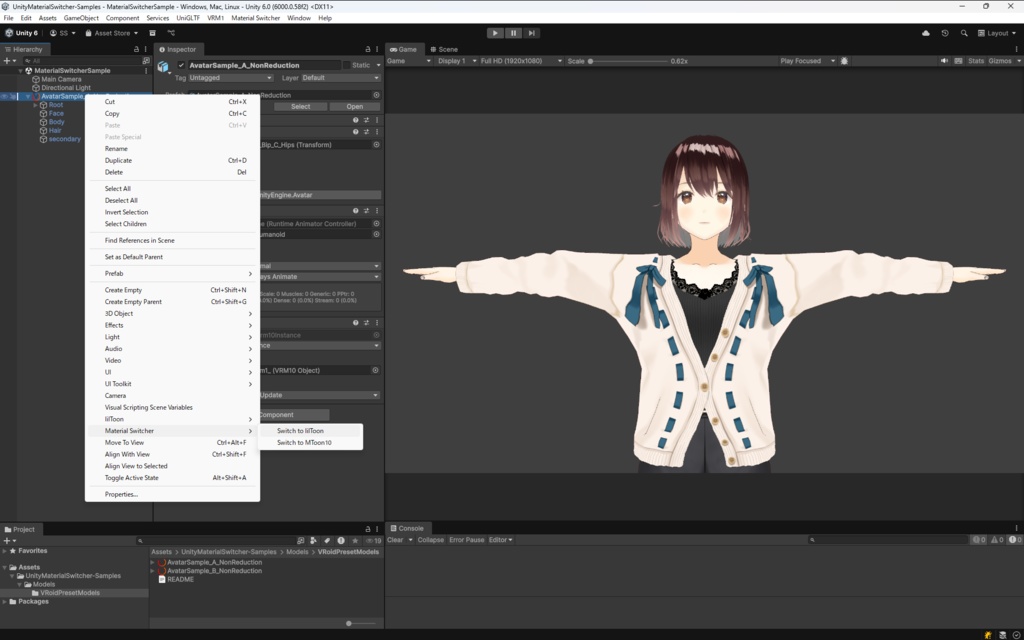Toggle audio mute in the Game view
This screenshot has height=640, width=1024.
[x=944, y=60]
